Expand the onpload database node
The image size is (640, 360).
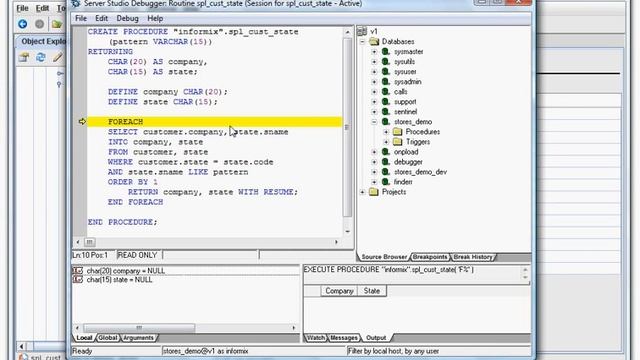[374, 152]
